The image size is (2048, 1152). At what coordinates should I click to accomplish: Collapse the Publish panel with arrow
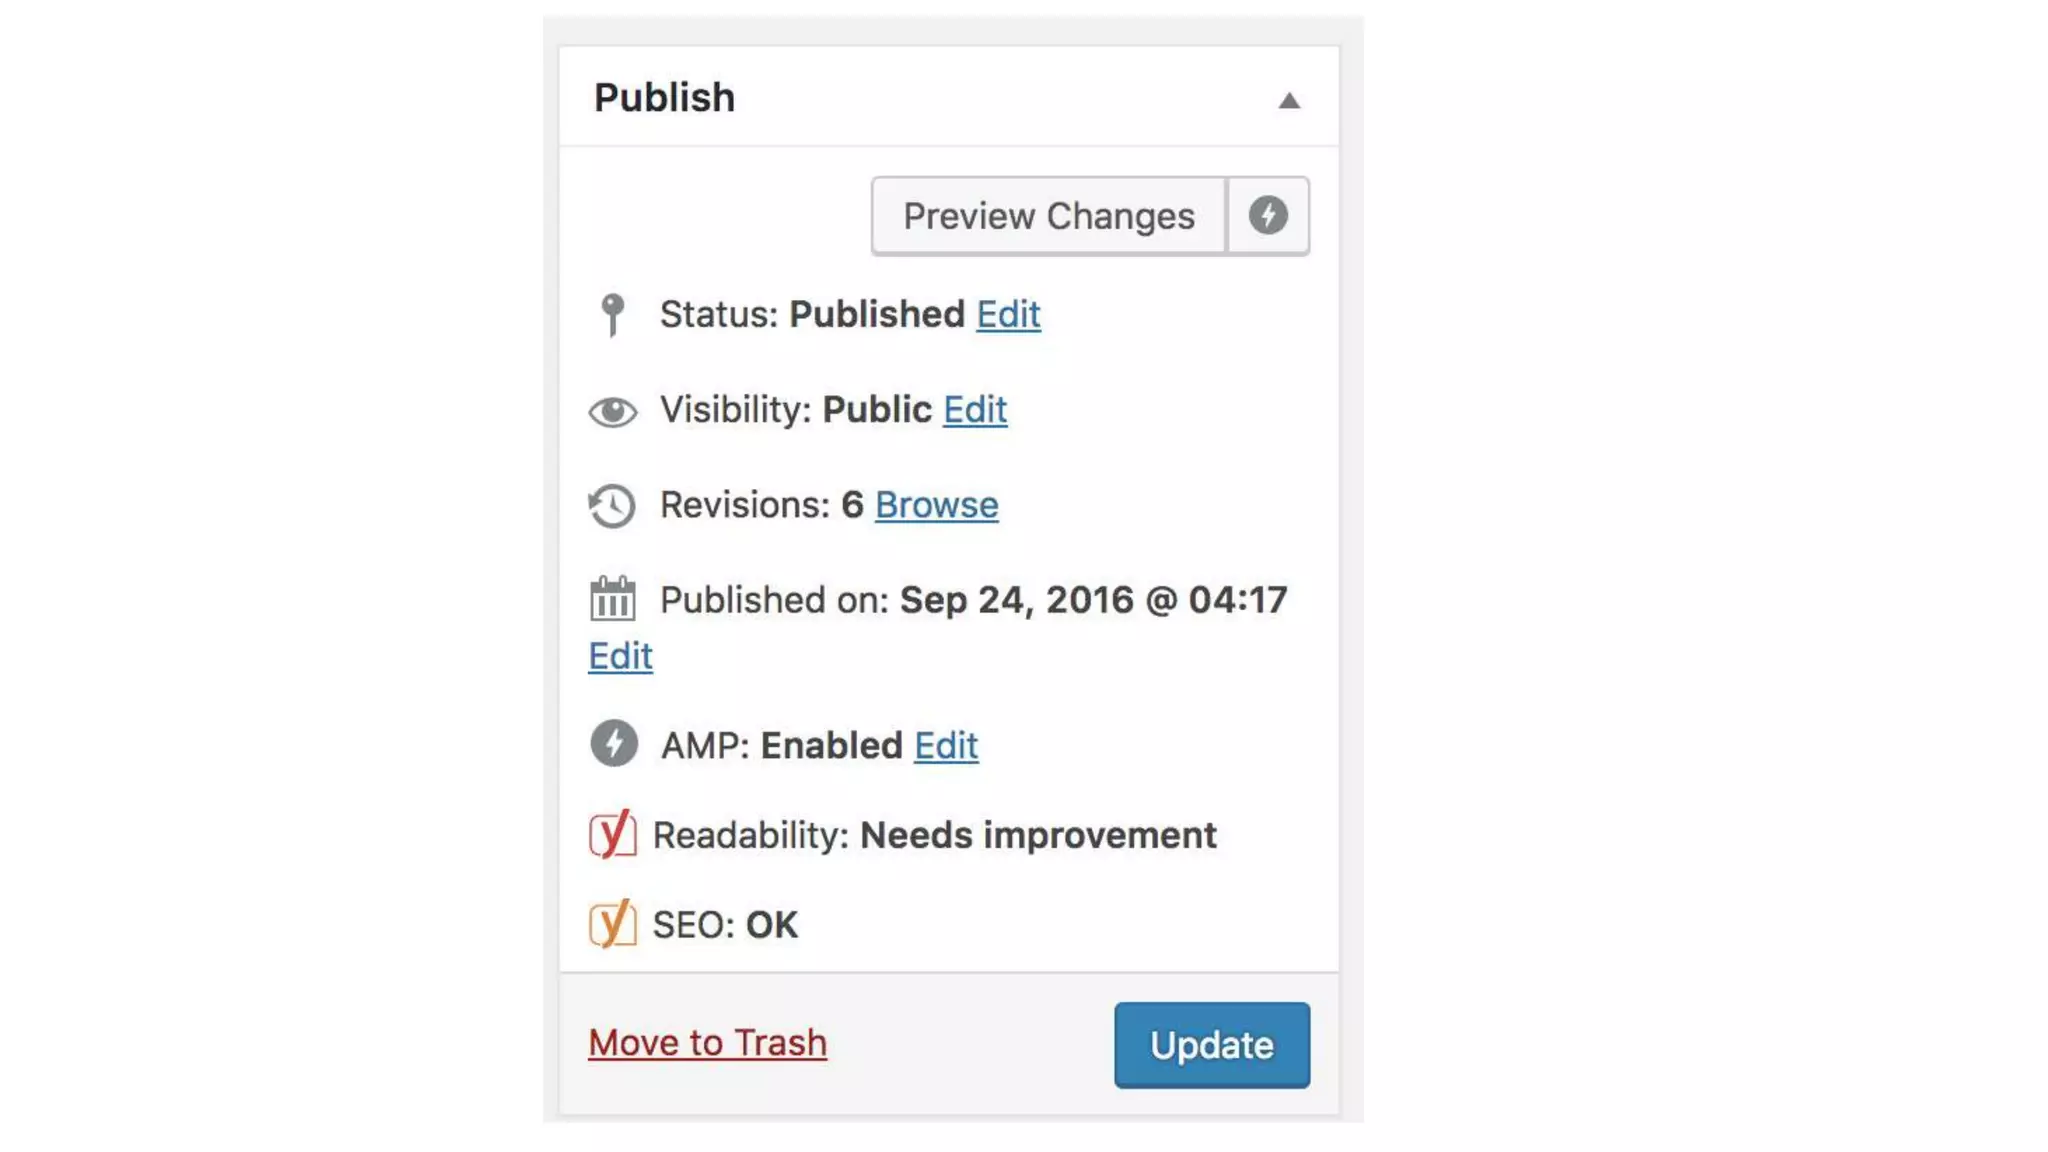[x=1289, y=100]
